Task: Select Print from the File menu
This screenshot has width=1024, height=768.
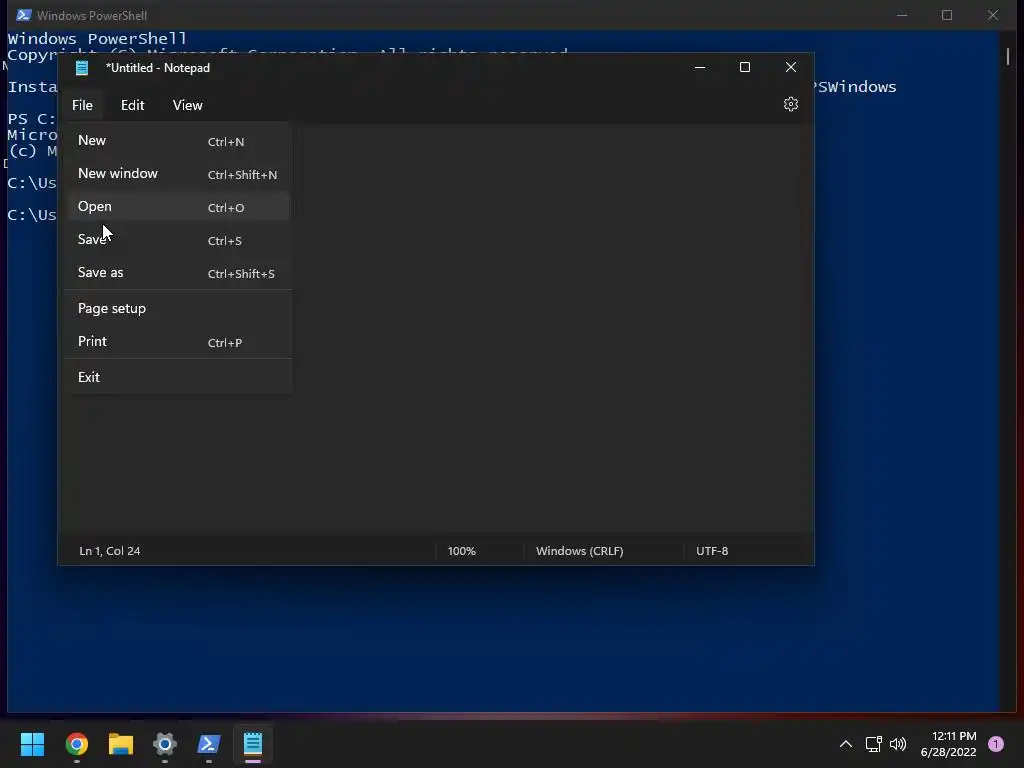Action: pyautogui.click(x=178, y=342)
